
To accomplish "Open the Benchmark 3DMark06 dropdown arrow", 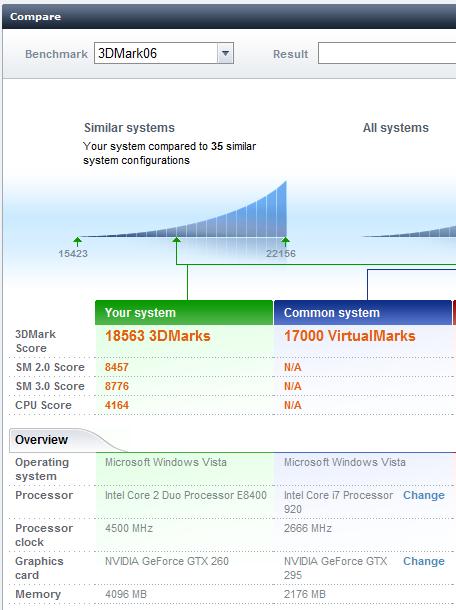I will [225, 53].
